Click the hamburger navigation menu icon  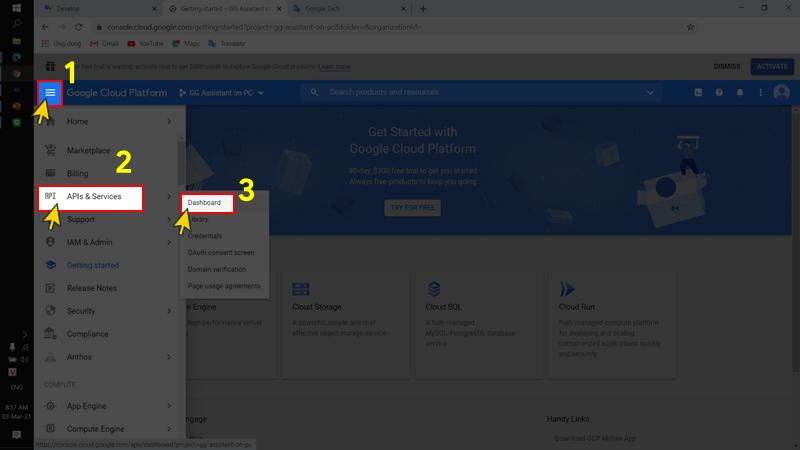(x=50, y=92)
